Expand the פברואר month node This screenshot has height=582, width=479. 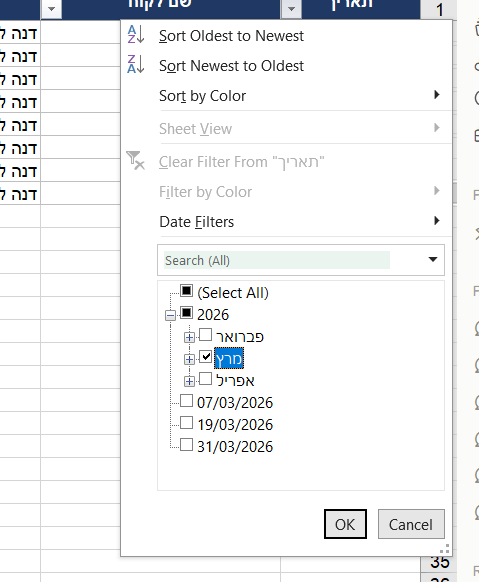189,337
